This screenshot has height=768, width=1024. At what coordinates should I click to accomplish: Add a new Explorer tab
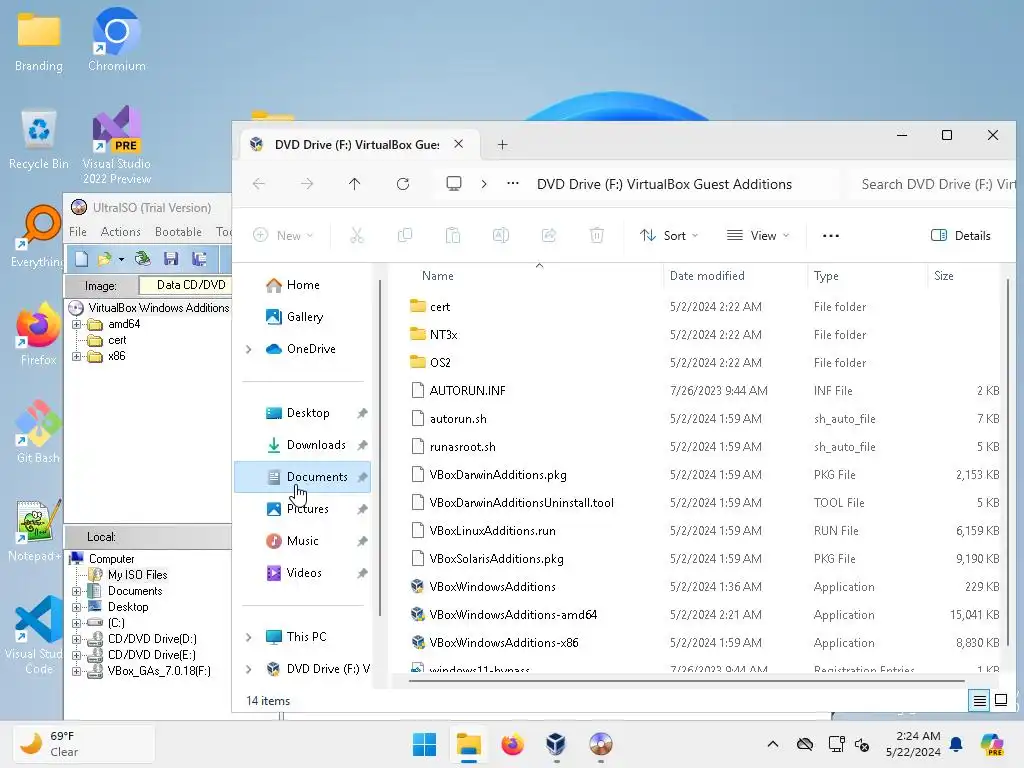502,144
